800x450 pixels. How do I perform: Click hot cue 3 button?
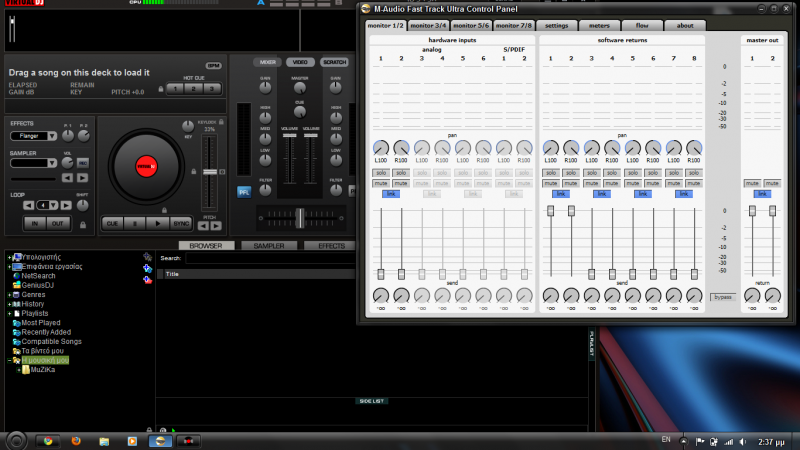pos(212,88)
